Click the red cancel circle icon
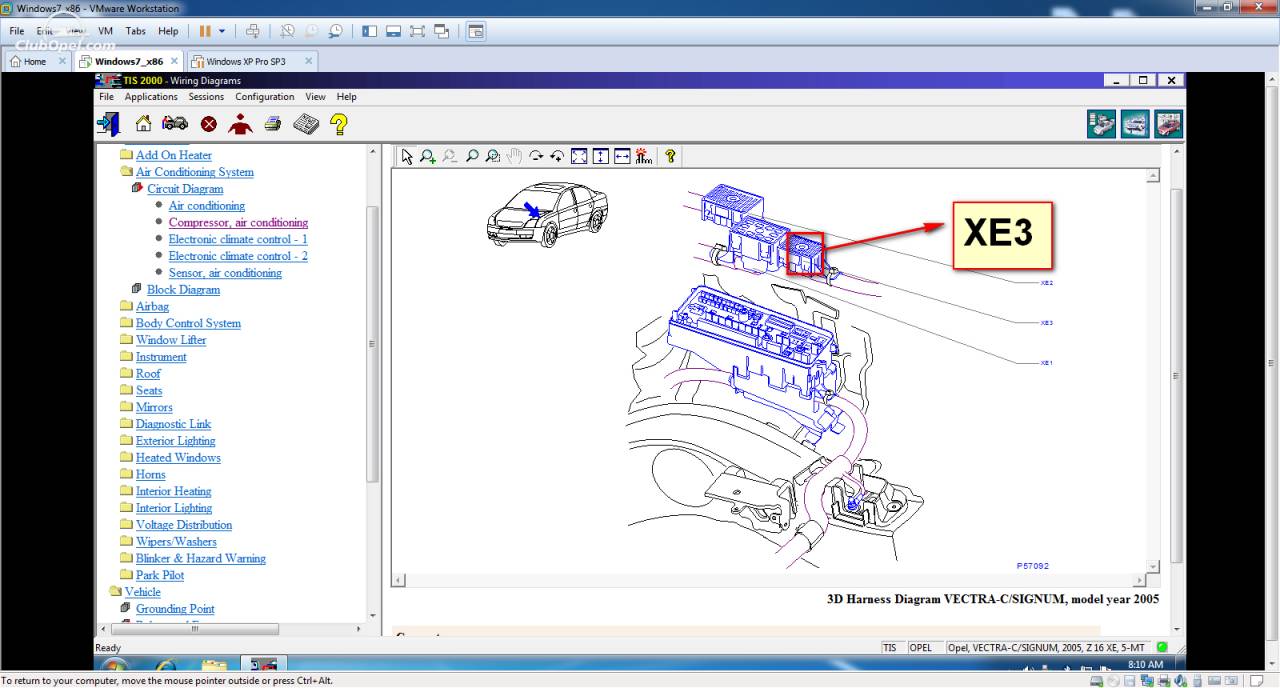 [x=208, y=124]
